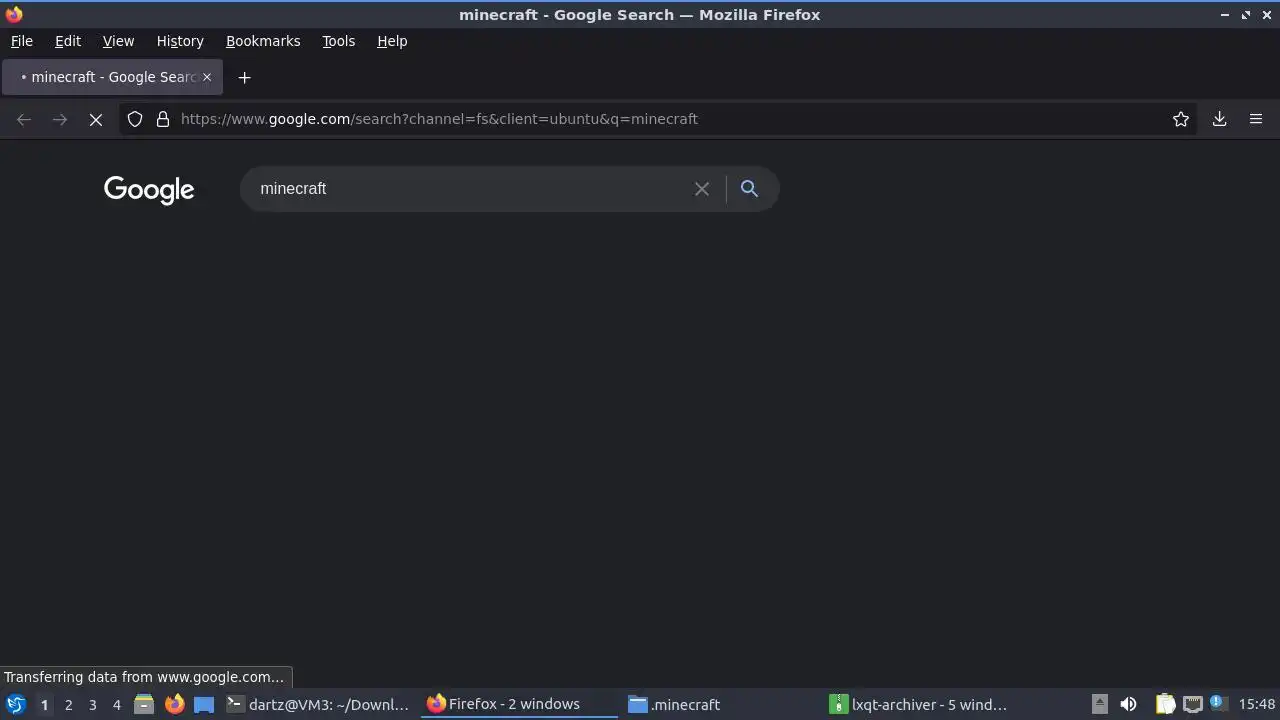
Task: Switch to virtual desktop 3
Action: pos(92,705)
